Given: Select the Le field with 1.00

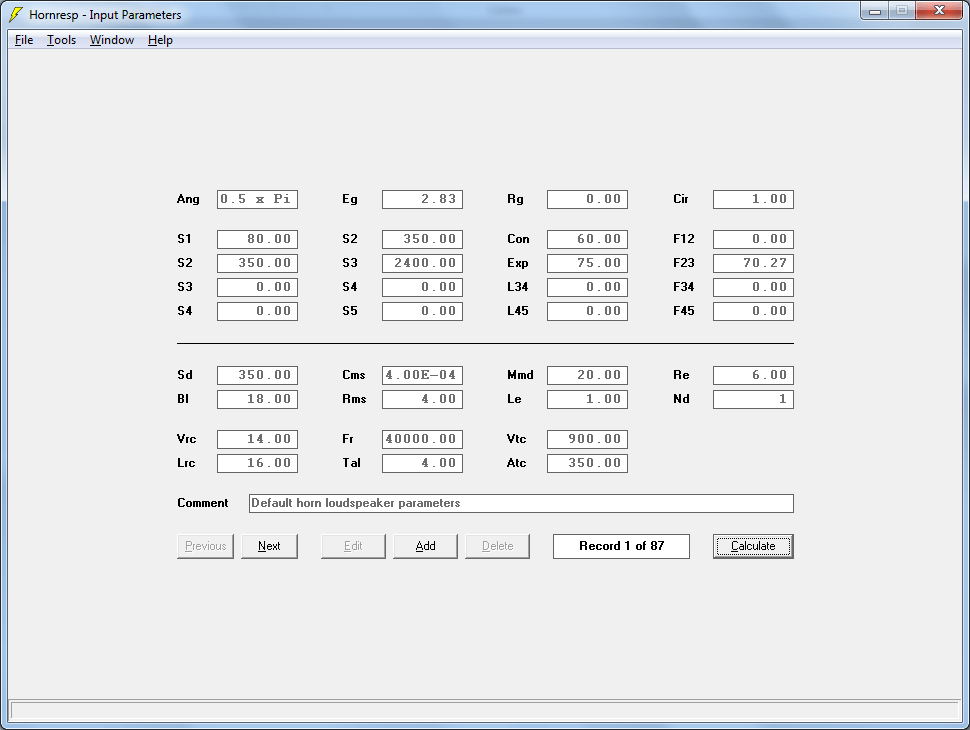Looking at the screenshot, I should point(588,399).
